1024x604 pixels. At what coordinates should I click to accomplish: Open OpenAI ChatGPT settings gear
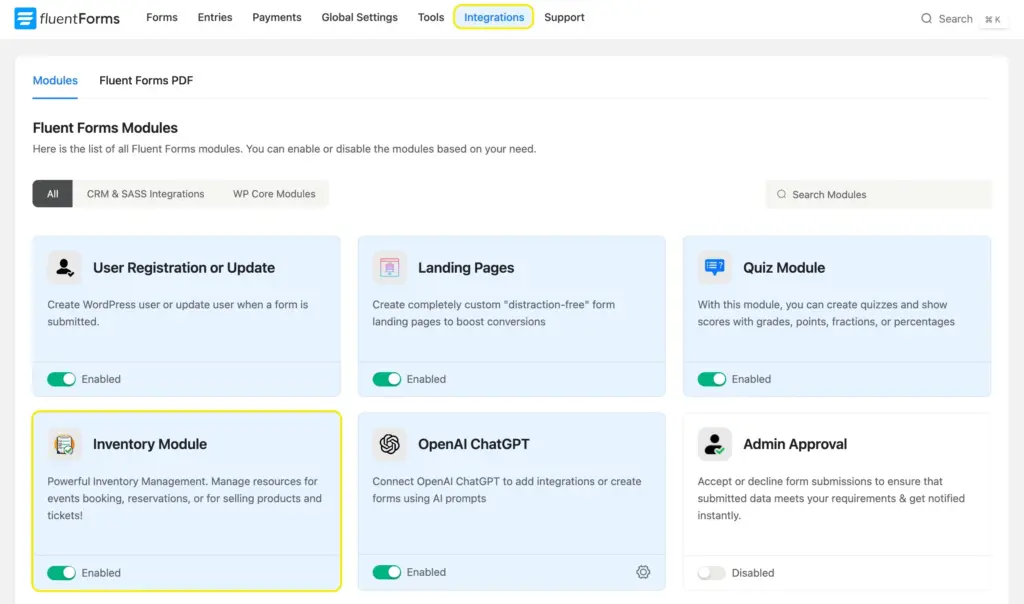tap(643, 572)
